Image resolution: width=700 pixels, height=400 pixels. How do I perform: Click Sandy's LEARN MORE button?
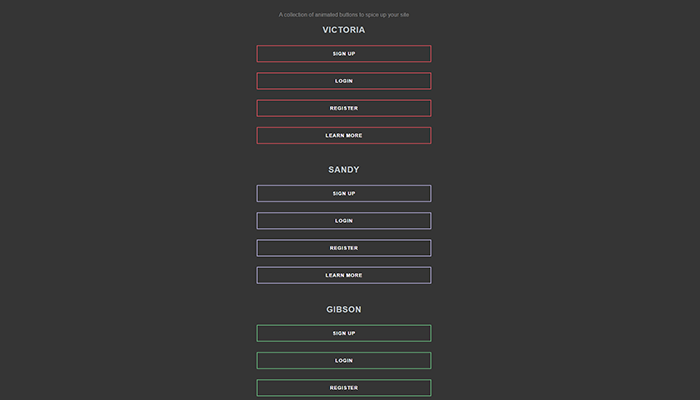click(x=344, y=275)
